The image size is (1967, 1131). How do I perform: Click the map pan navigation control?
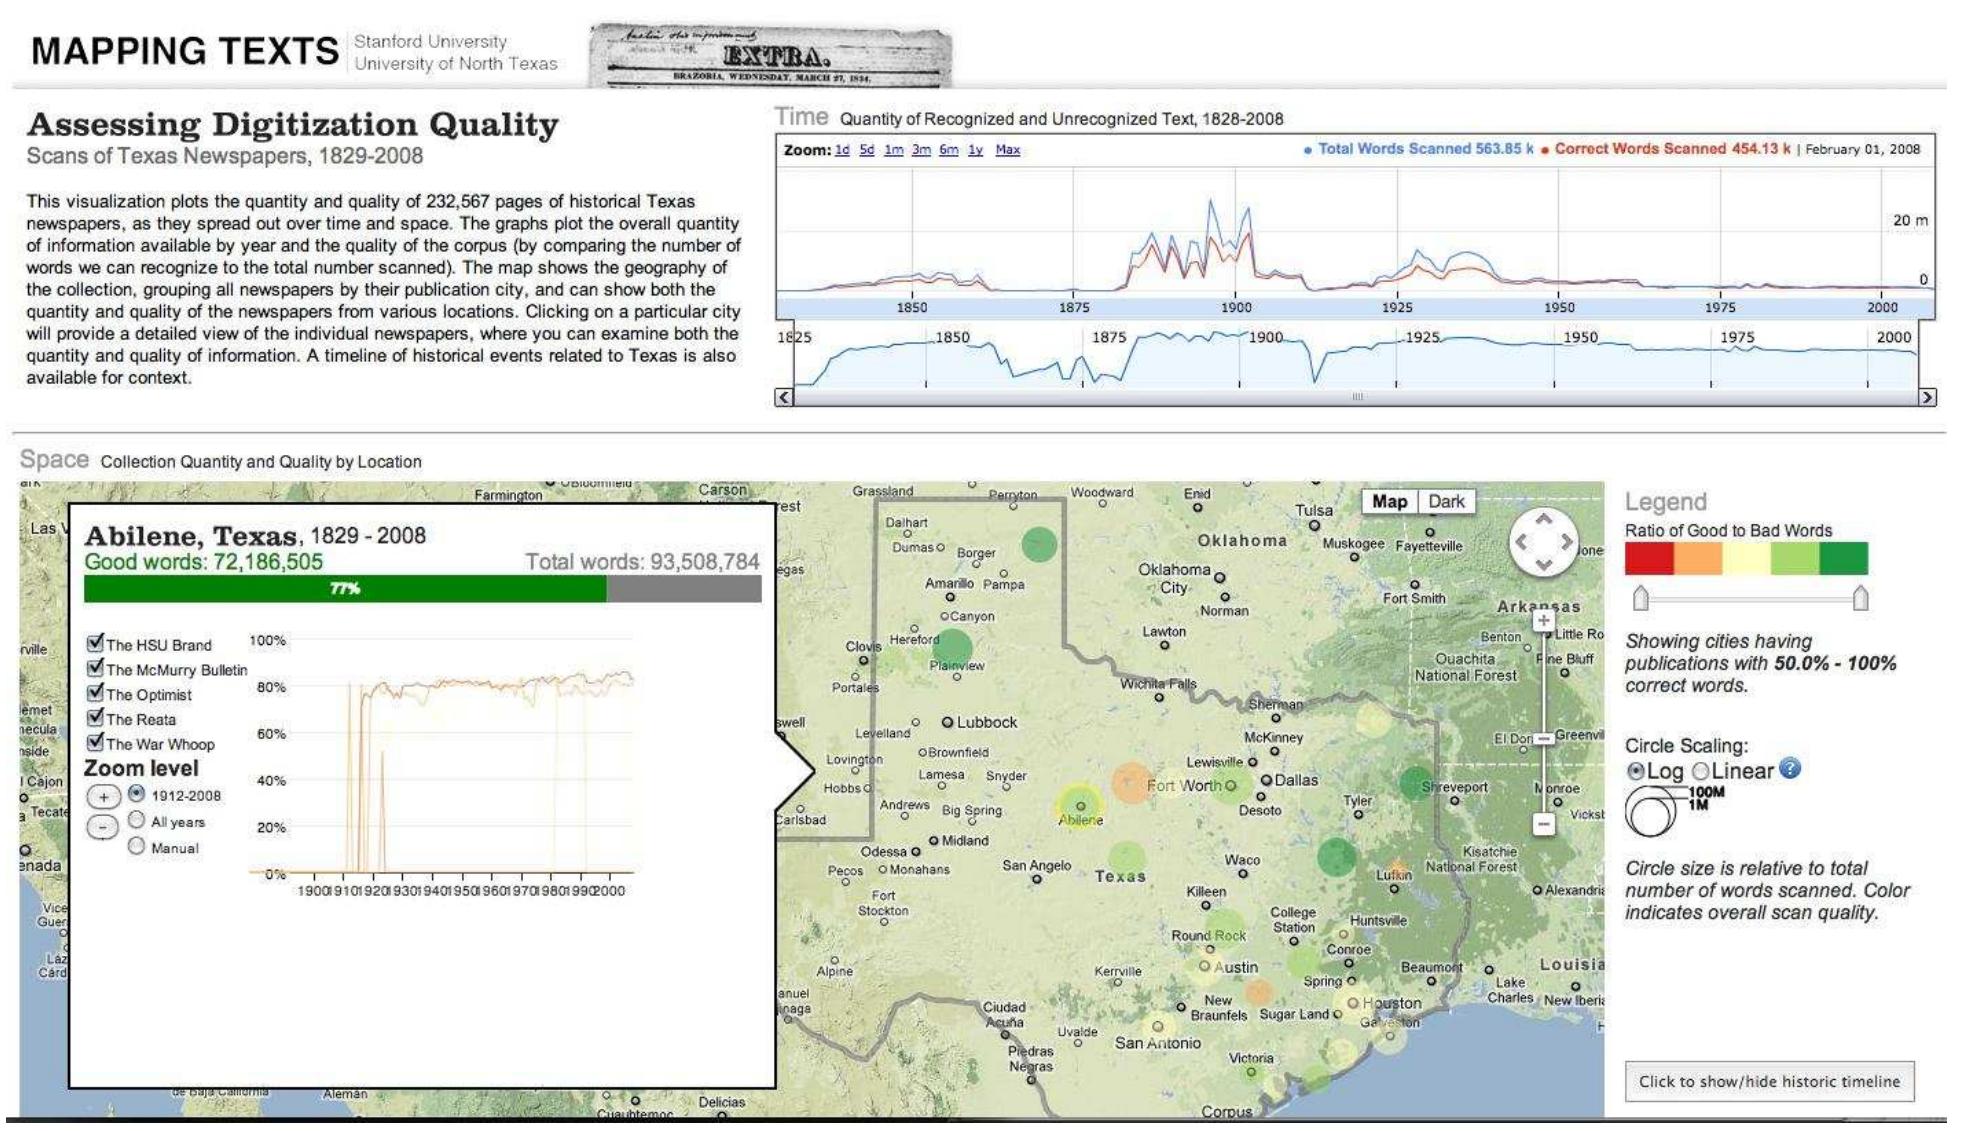click(1543, 542)
